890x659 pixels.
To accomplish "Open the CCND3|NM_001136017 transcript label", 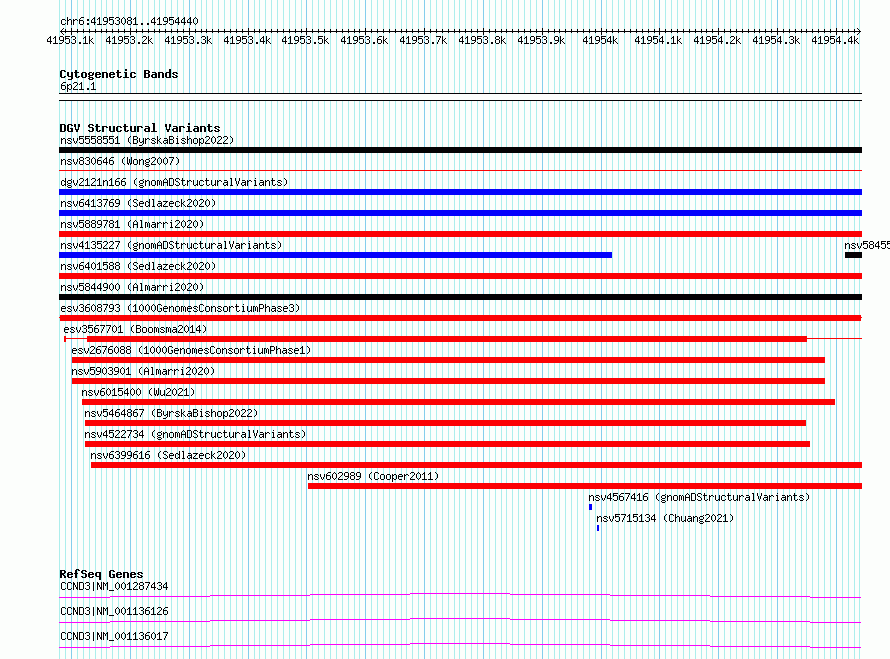I will coord(114,636).
